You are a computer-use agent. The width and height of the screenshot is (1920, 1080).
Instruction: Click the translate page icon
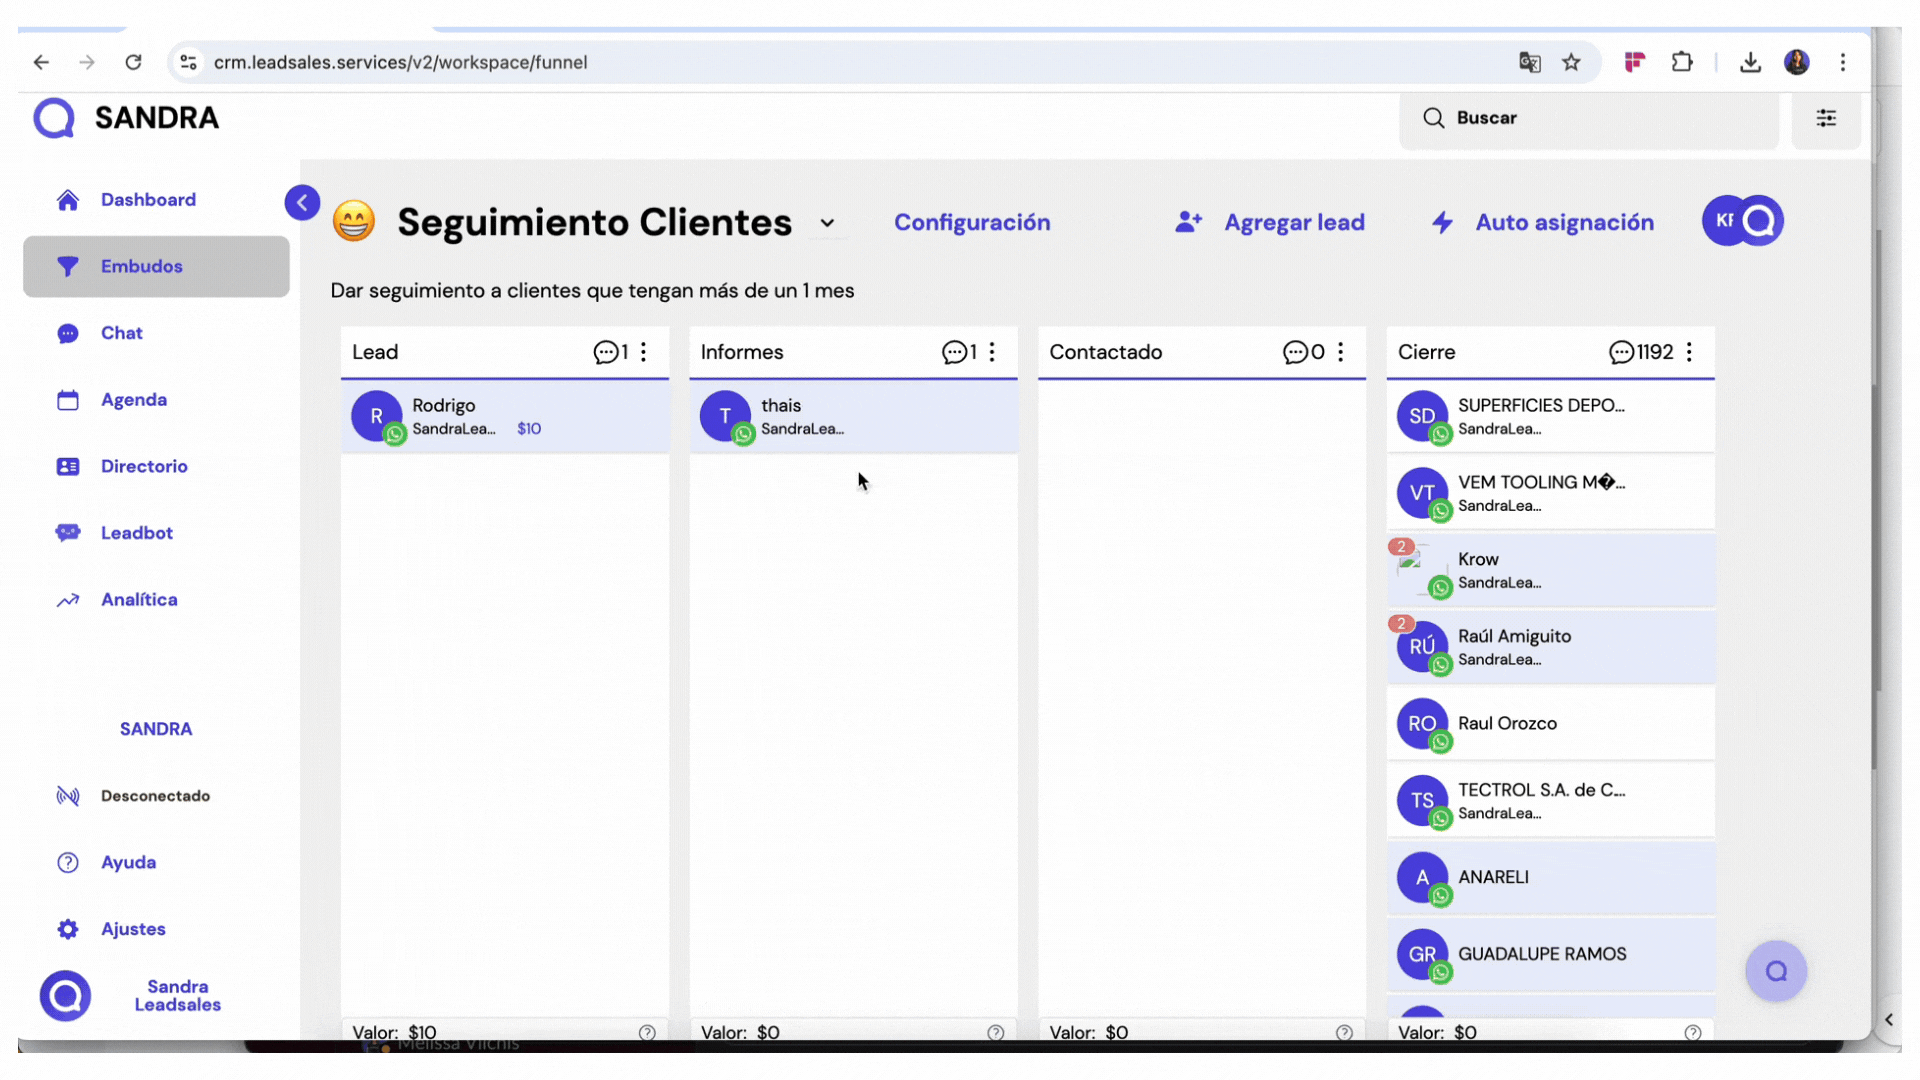click(x=1529, y=62)
